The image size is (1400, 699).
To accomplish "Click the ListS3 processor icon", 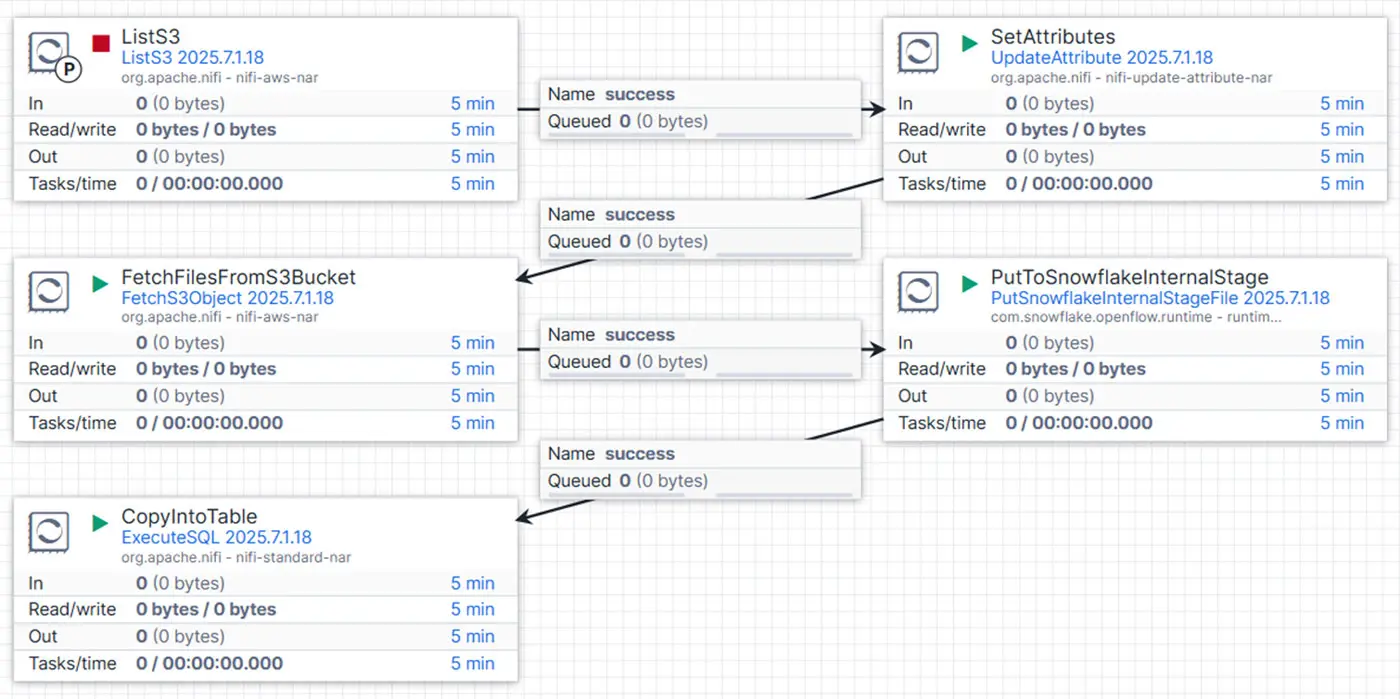I will [x=49, y=52].
